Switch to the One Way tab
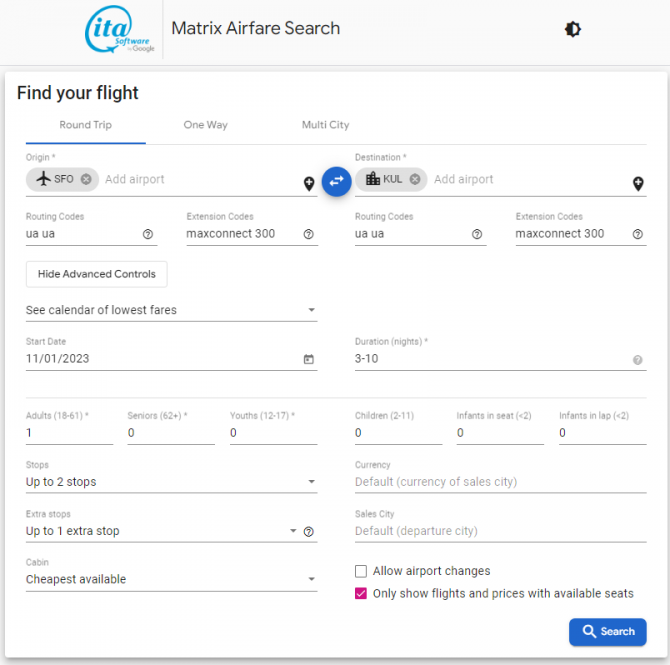670x665 pixels. 205,125
